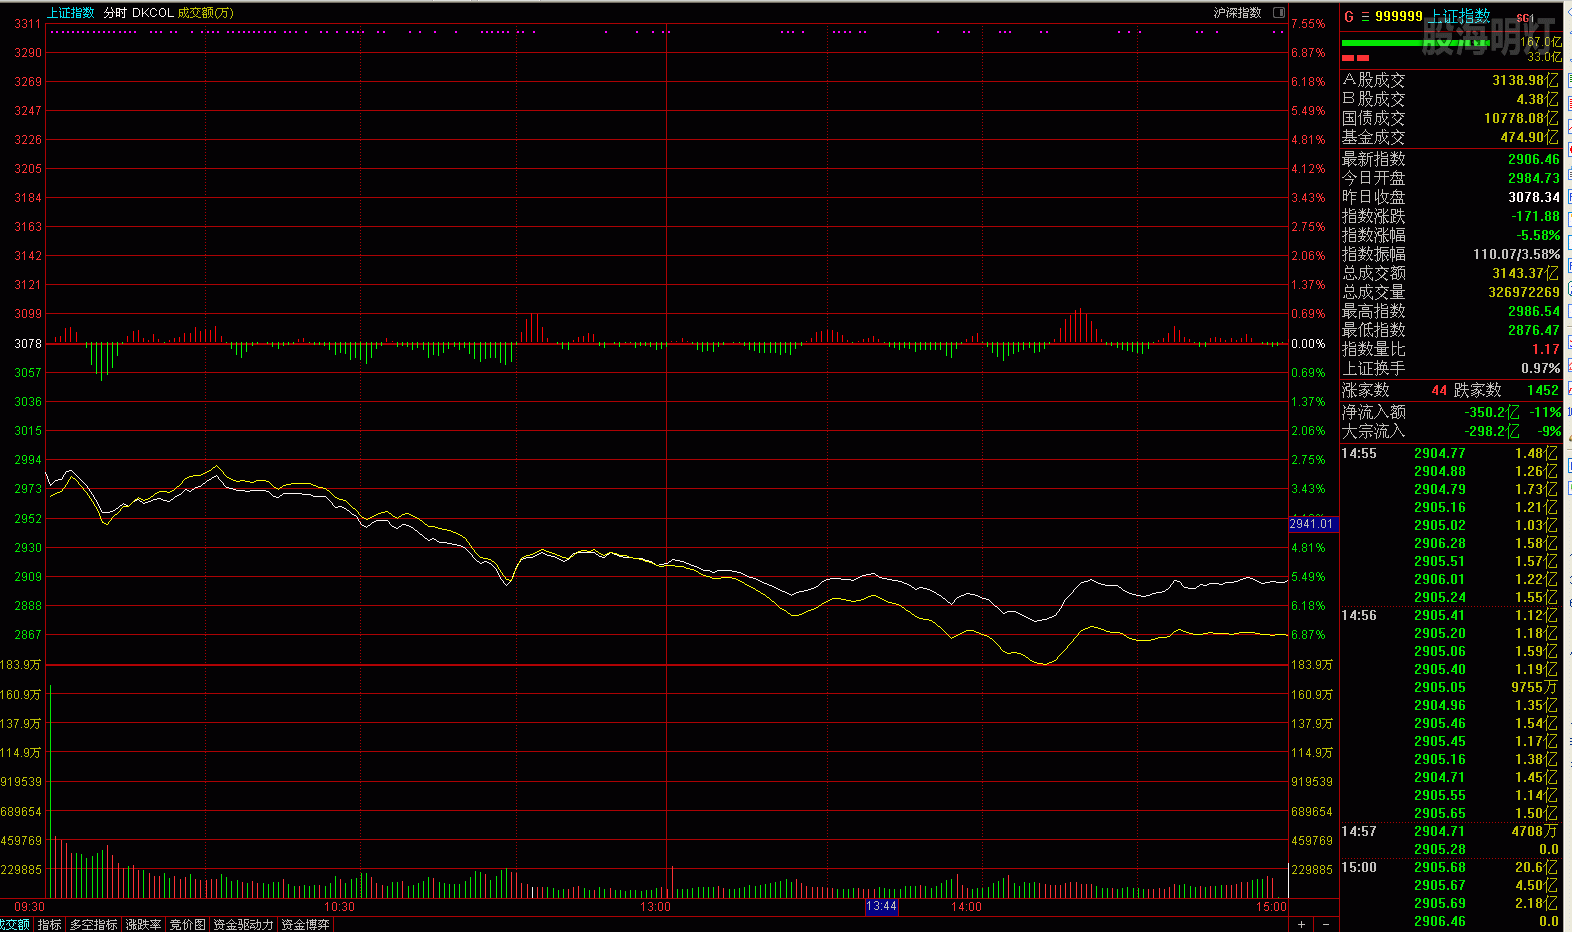The width and height of the screenshot is (1572, 932).
Task: Switch to 指标 tab
Action: pyautogui.click(x=49, y=925)
